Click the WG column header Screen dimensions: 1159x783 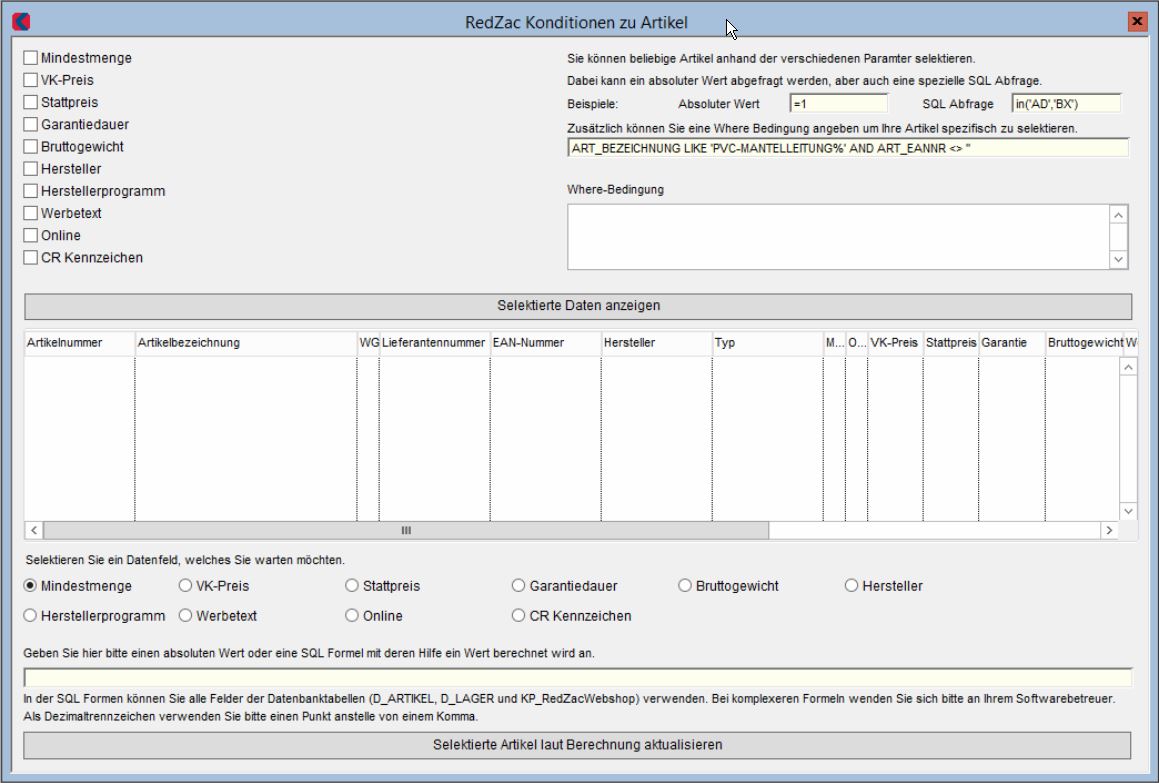369,343
